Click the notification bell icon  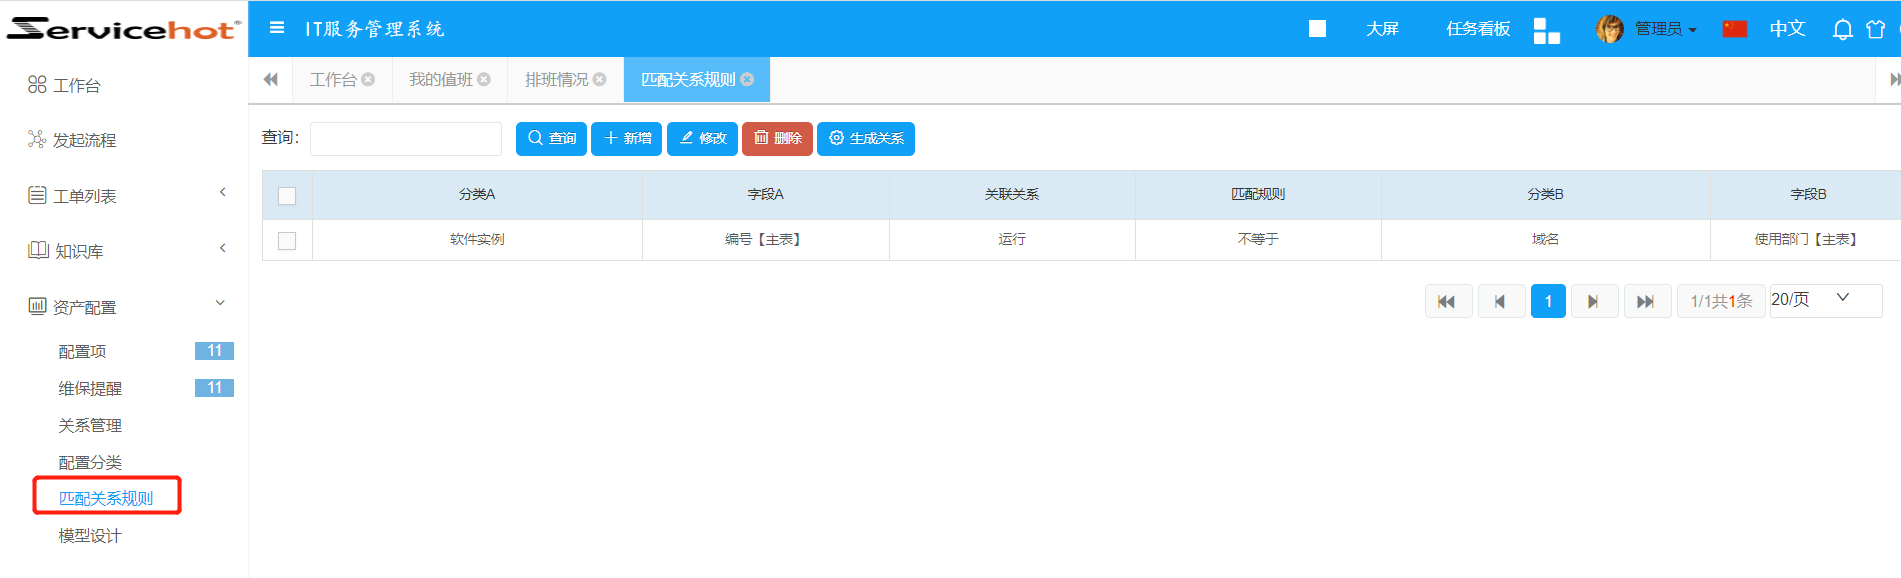1842,29
